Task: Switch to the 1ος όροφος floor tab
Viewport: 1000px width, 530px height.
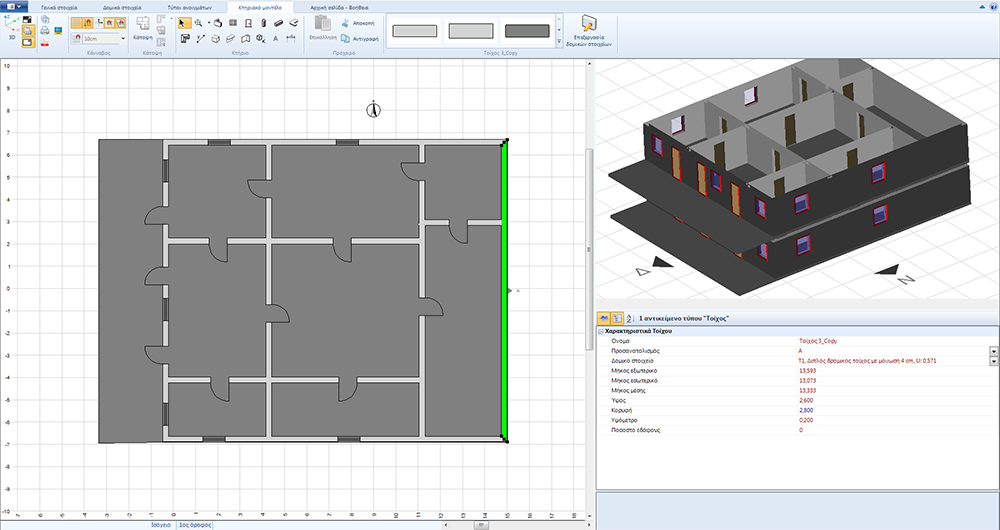Action: click(x=193, y=524)
